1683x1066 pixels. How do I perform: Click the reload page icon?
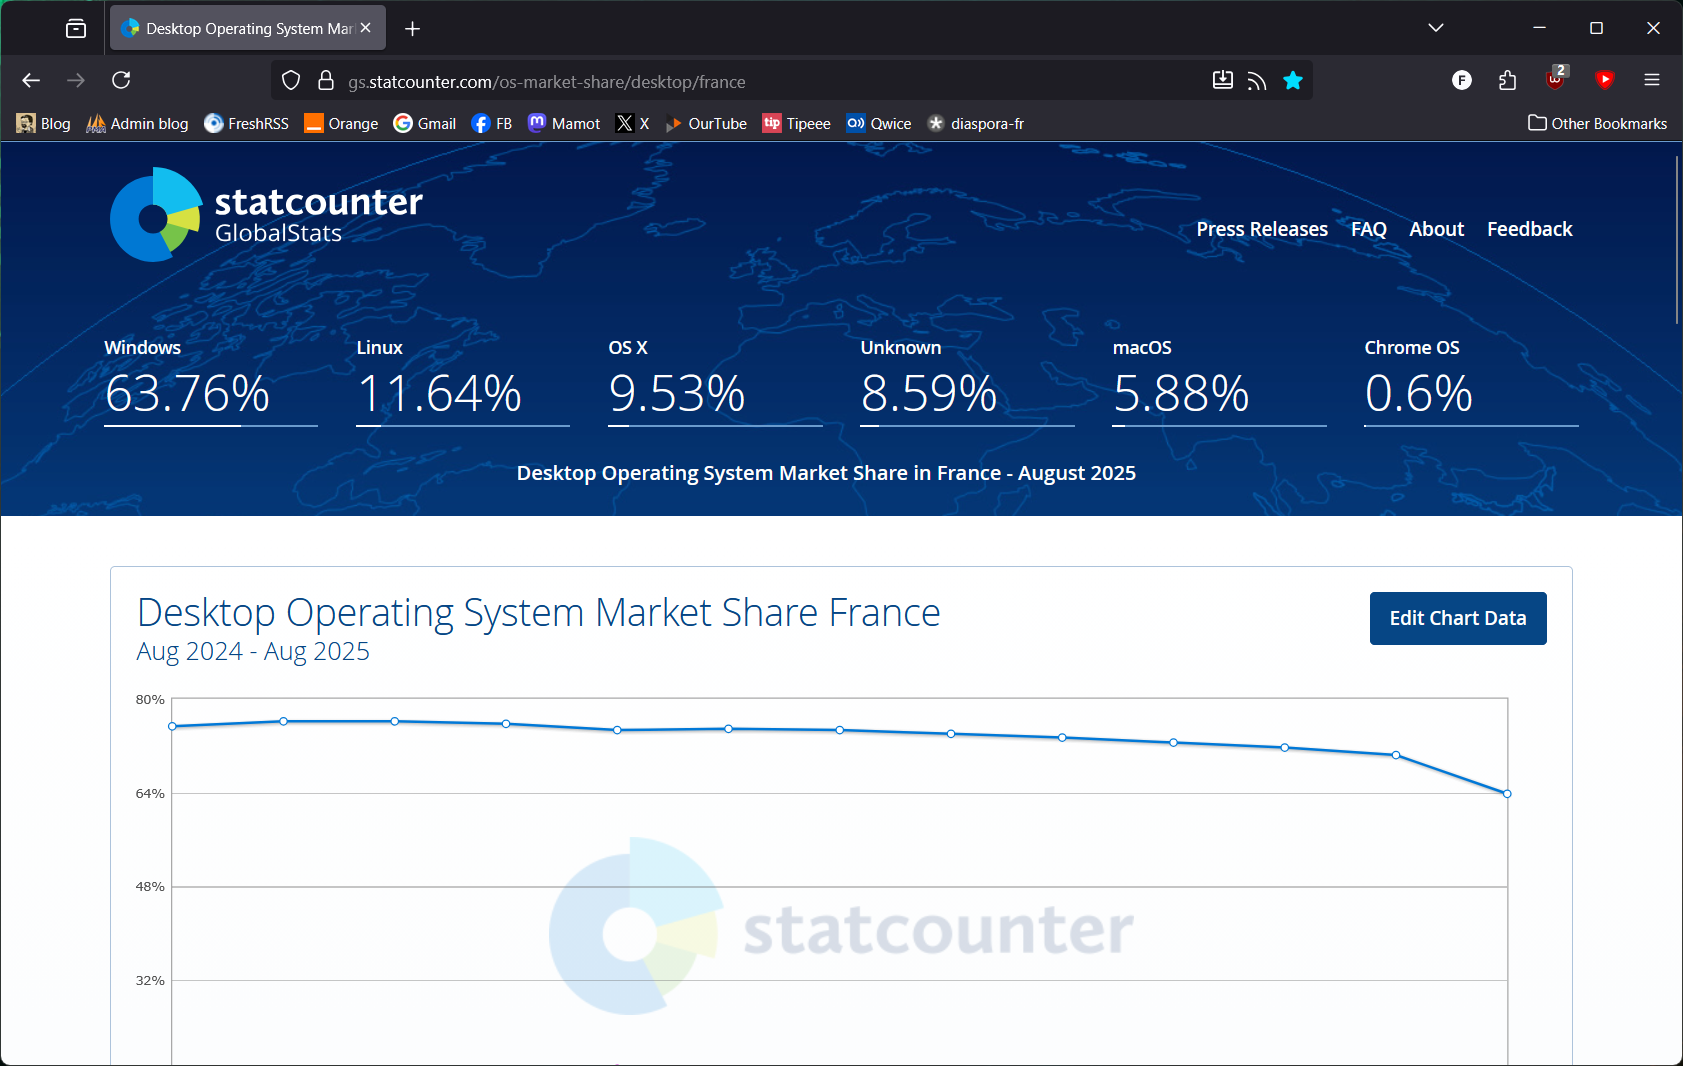[x=121, y=80]
